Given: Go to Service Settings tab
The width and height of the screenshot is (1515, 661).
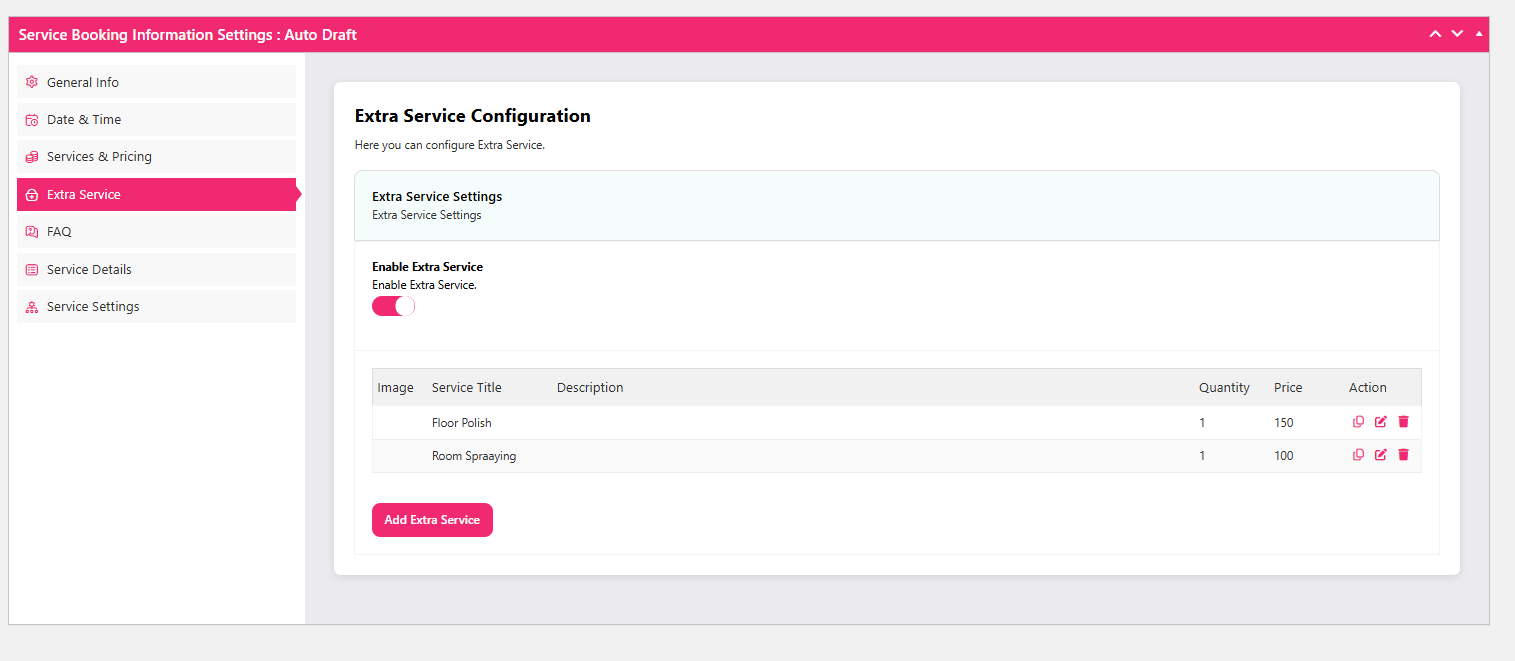Looking at the screenshot, I should (93, 307).
